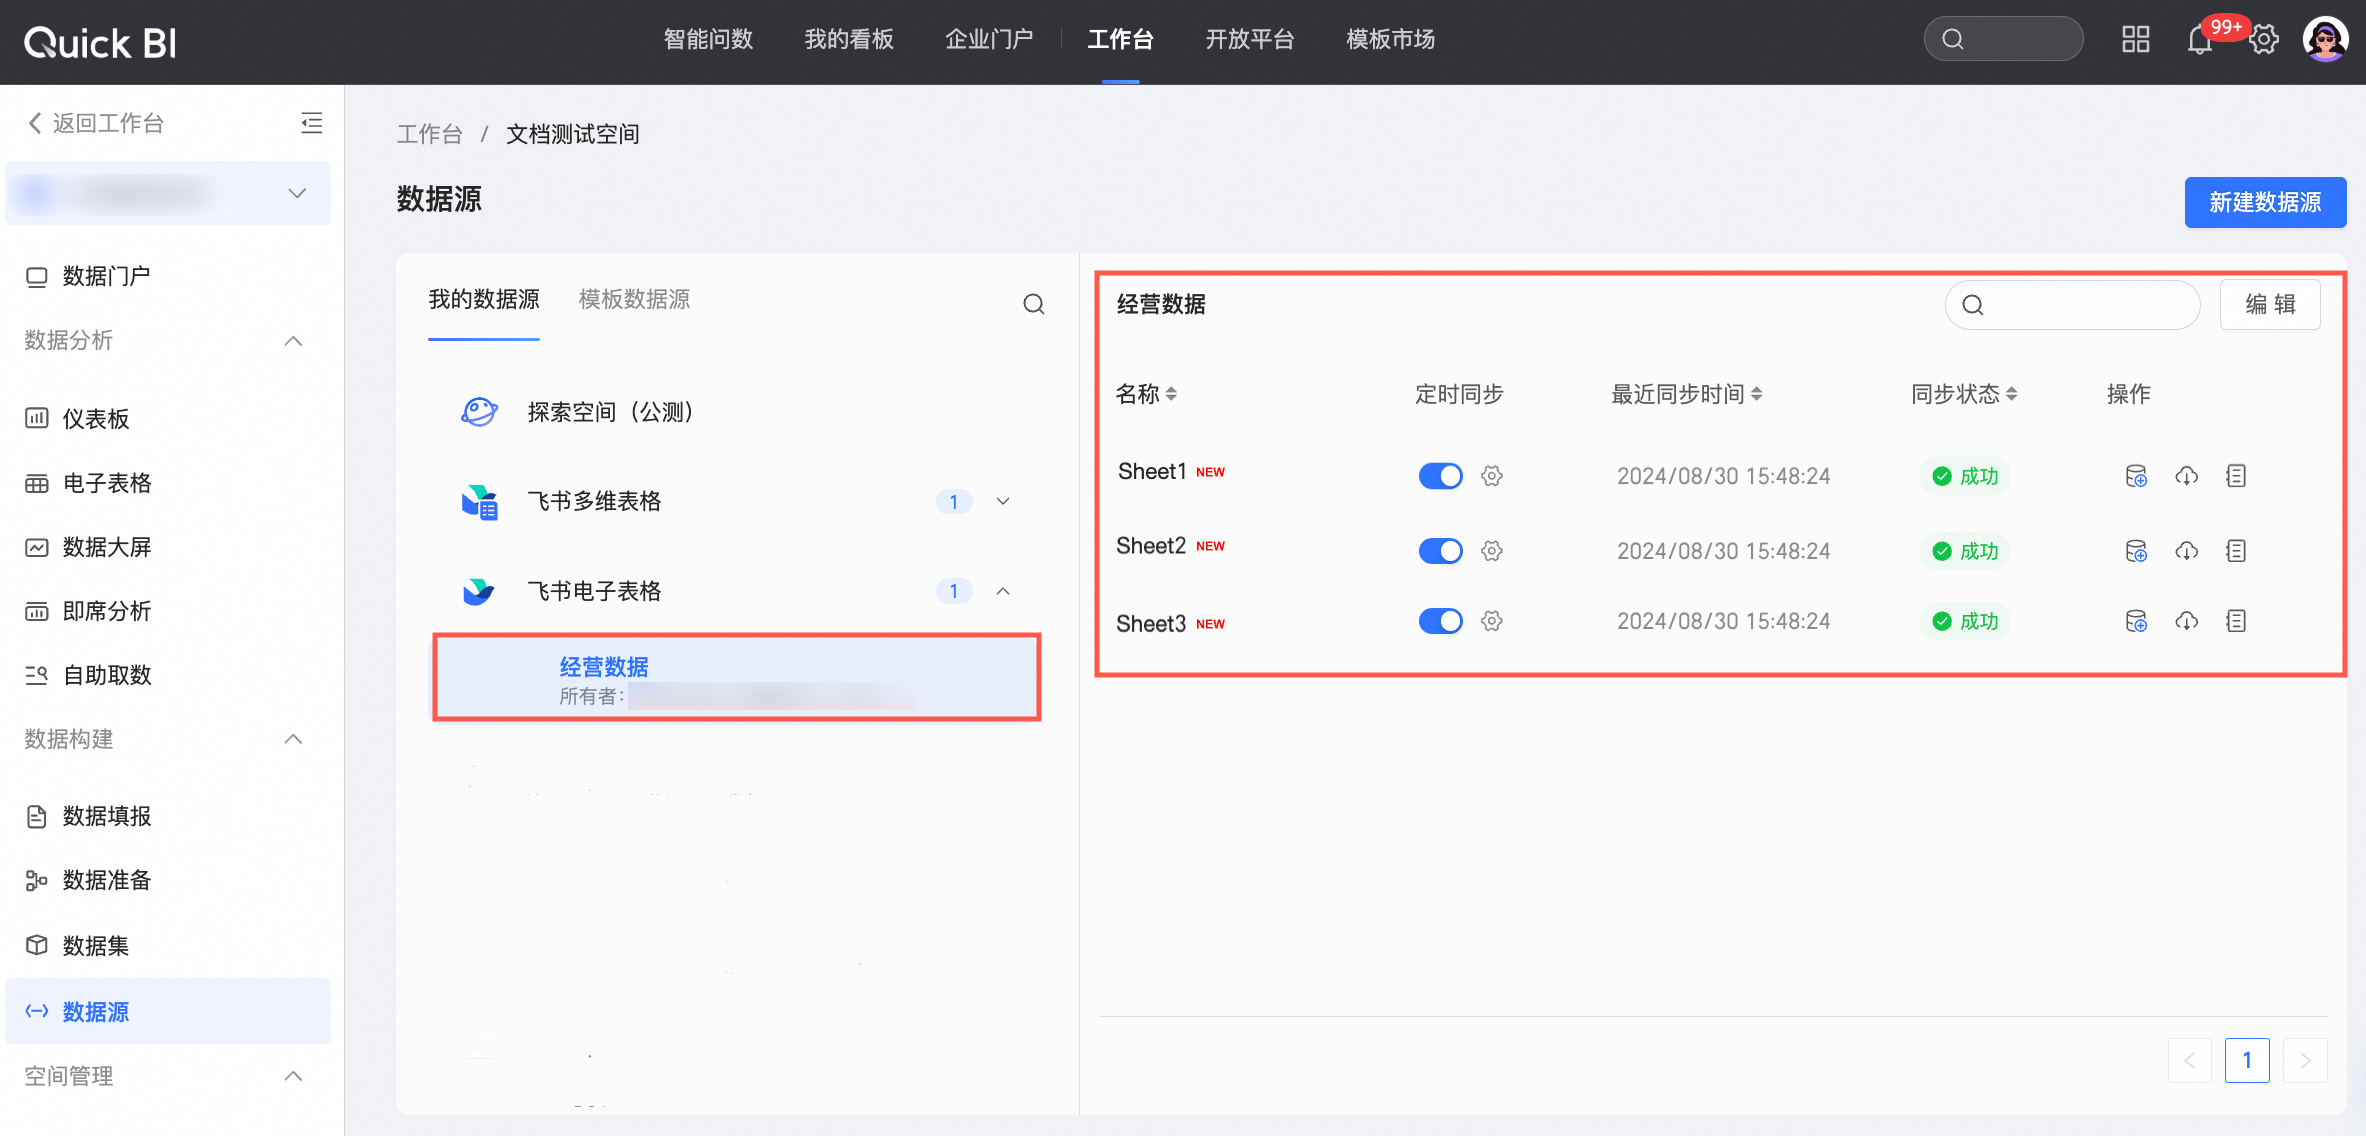The image size is (2366, 1136).
Task: Open 模板市场 in top navigation
Action: point(1391,40)
